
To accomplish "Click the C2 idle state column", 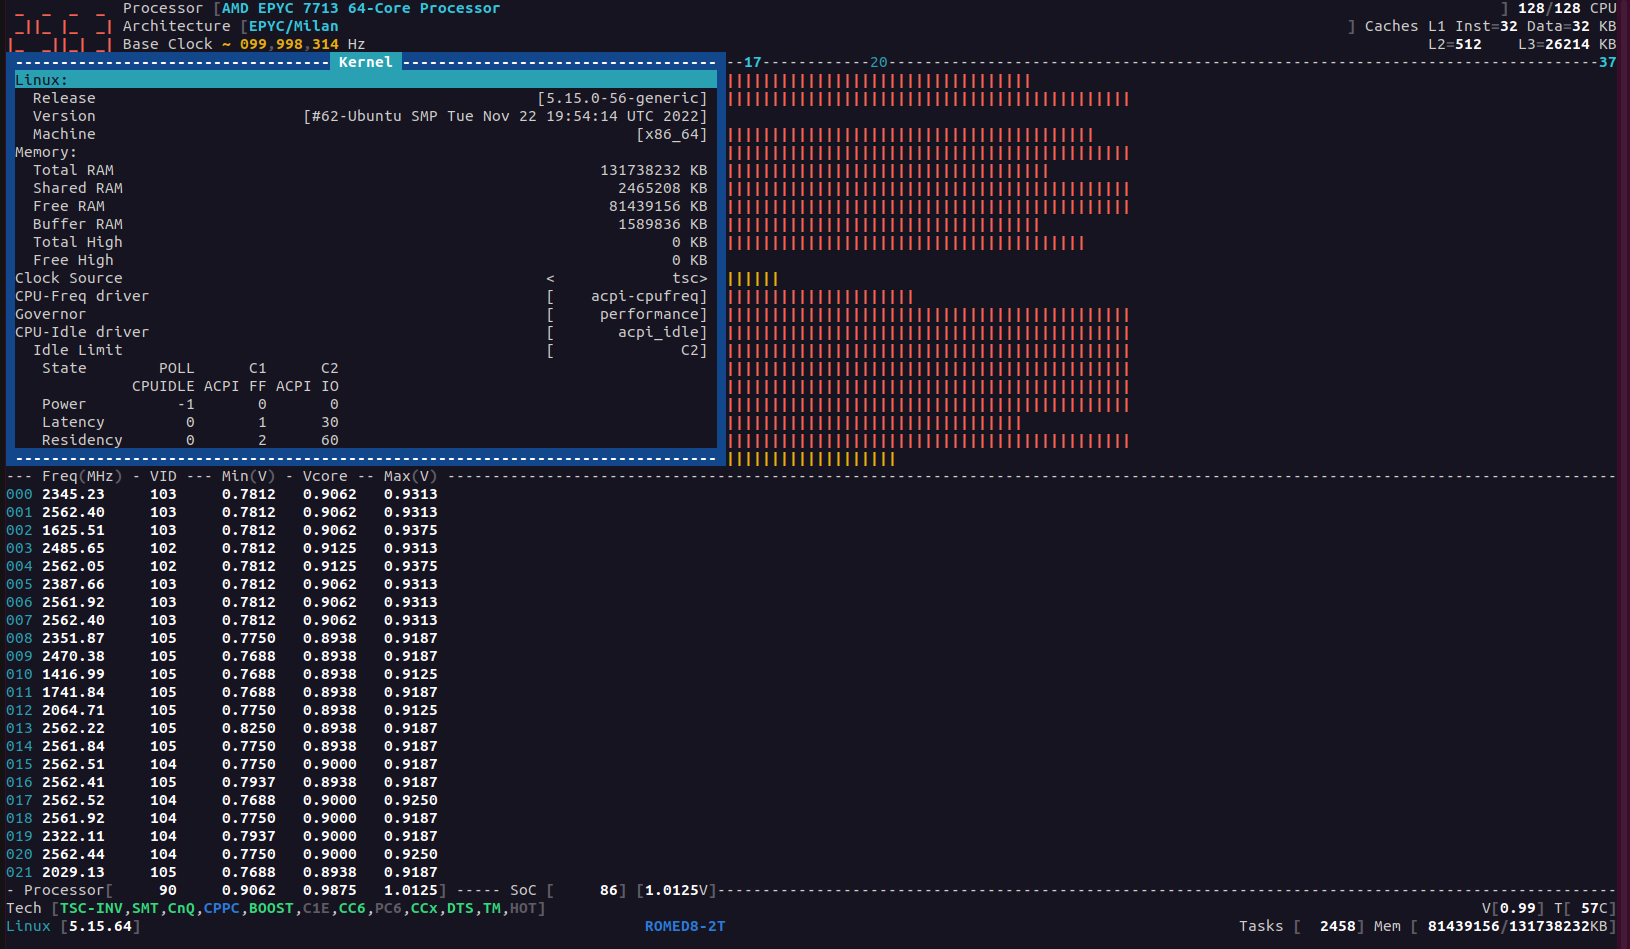I will (330, 368).
